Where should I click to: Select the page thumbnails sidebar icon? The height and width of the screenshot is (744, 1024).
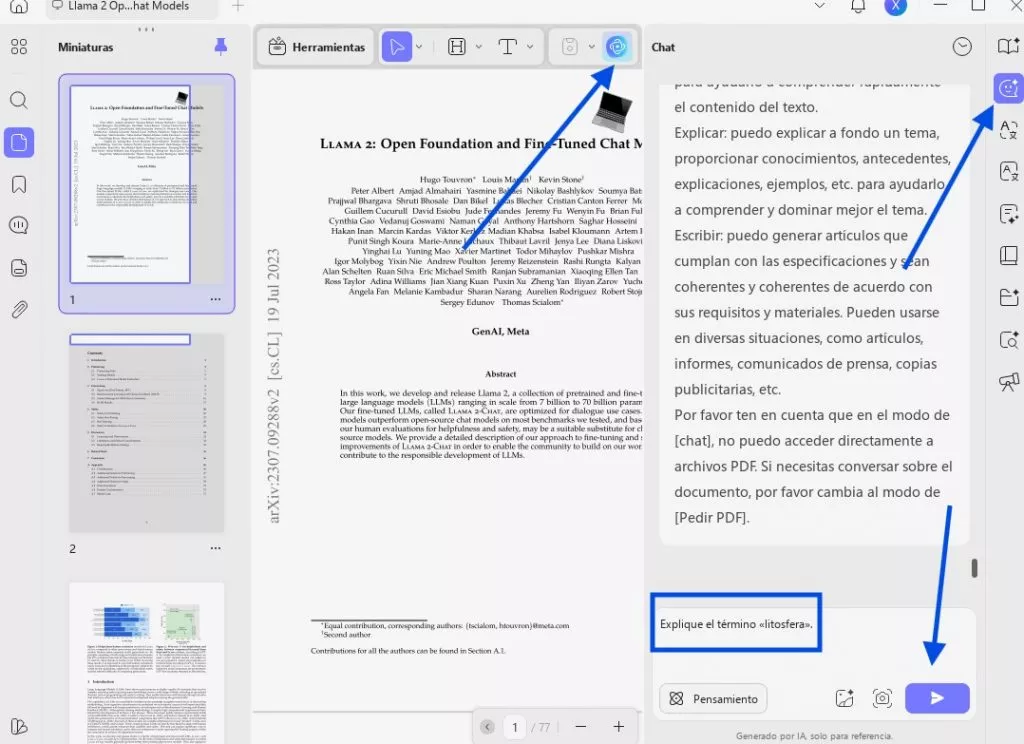[x=19, y=142]
